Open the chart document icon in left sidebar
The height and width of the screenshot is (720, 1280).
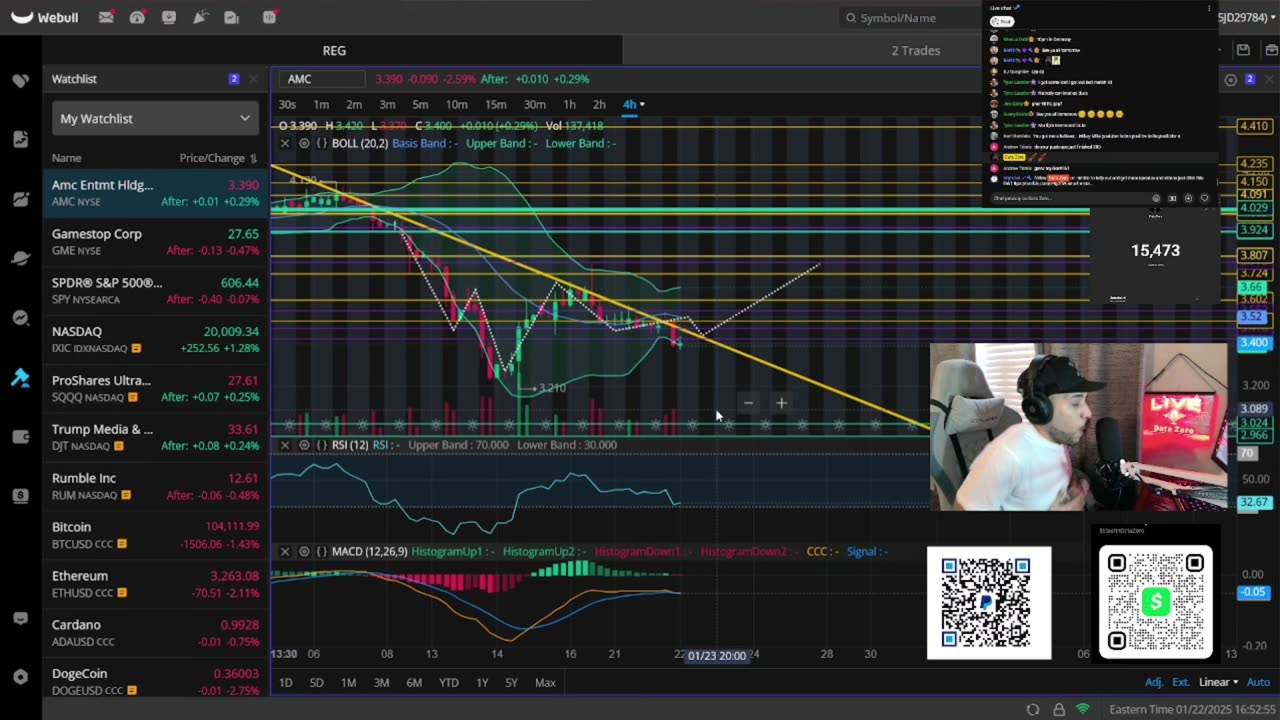coord(20,139)
